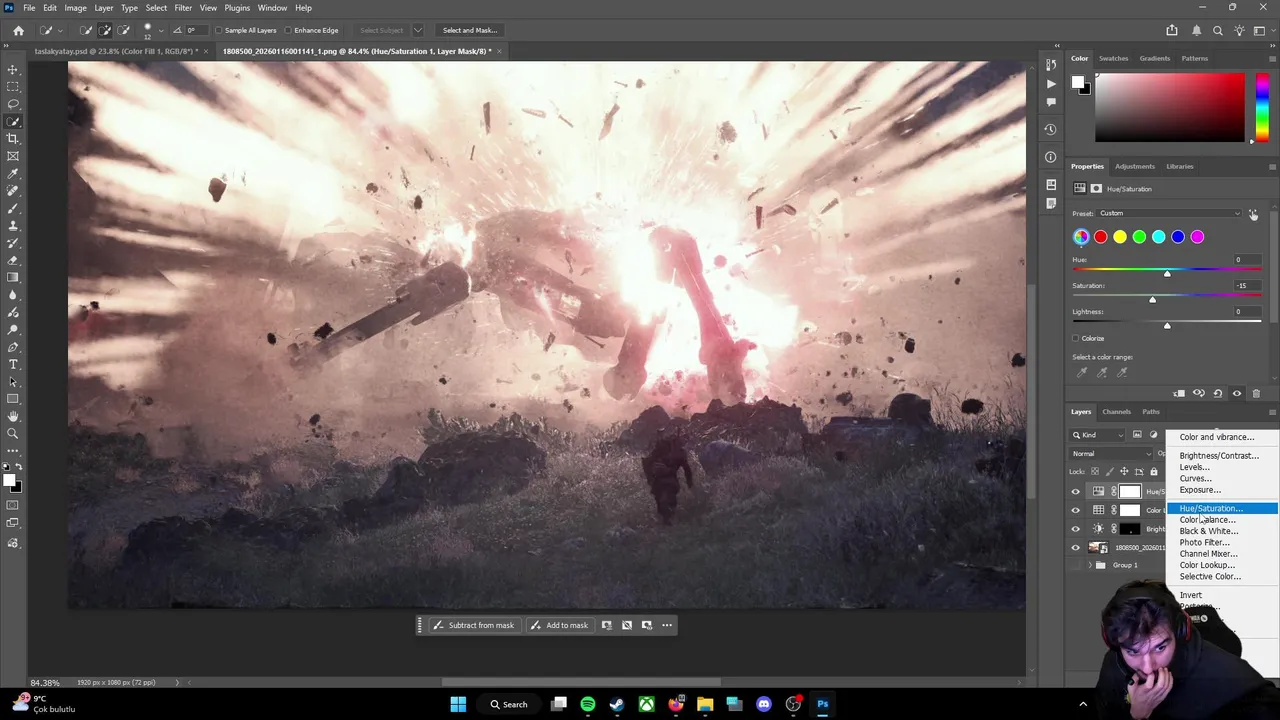The height and width of the screenshot is (720, 1280).
Task: Open the Layers panel menu
Action: point(1272,412)
